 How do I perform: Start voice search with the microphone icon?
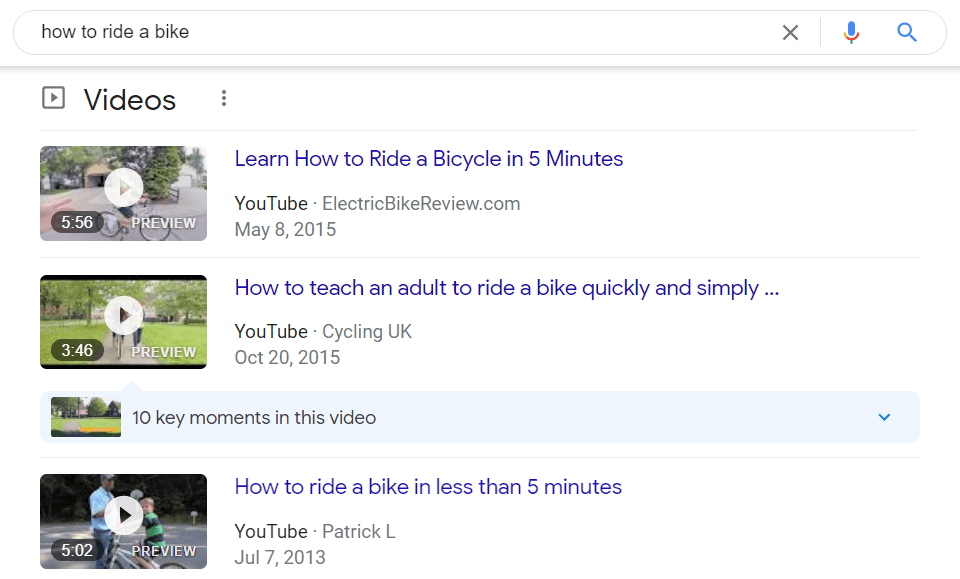click(851, 32)
